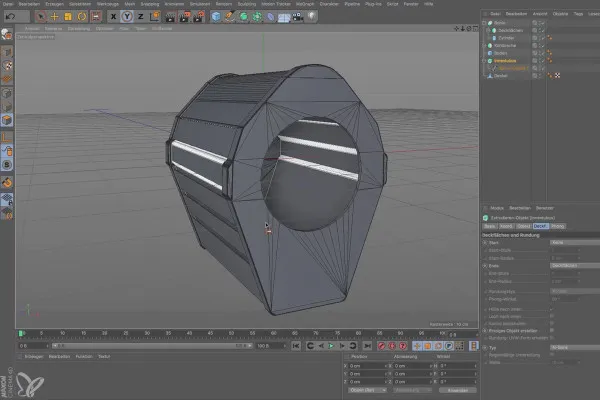This screenshot has width=600, height=400.
Task: Switch to the Deckel tab in attributes
Action: click(x=539, y=226)
